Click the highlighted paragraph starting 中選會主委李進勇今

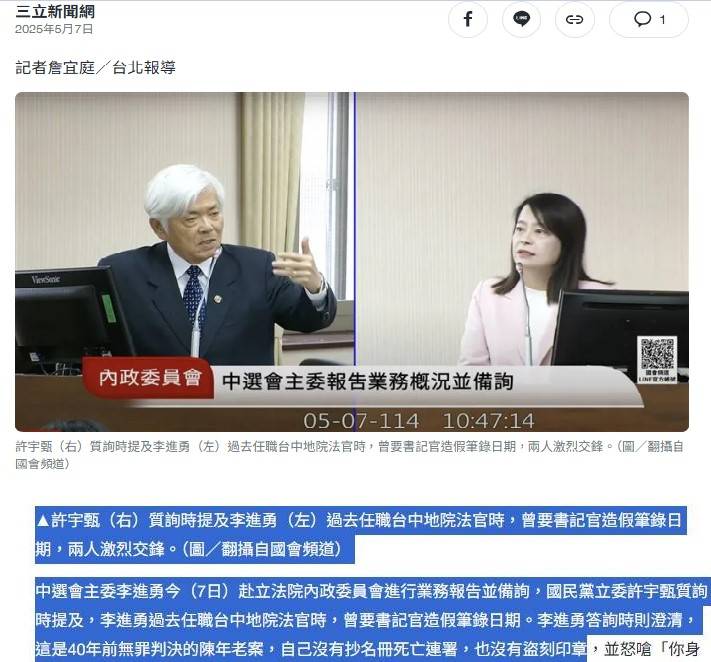(x=370, y=603)
